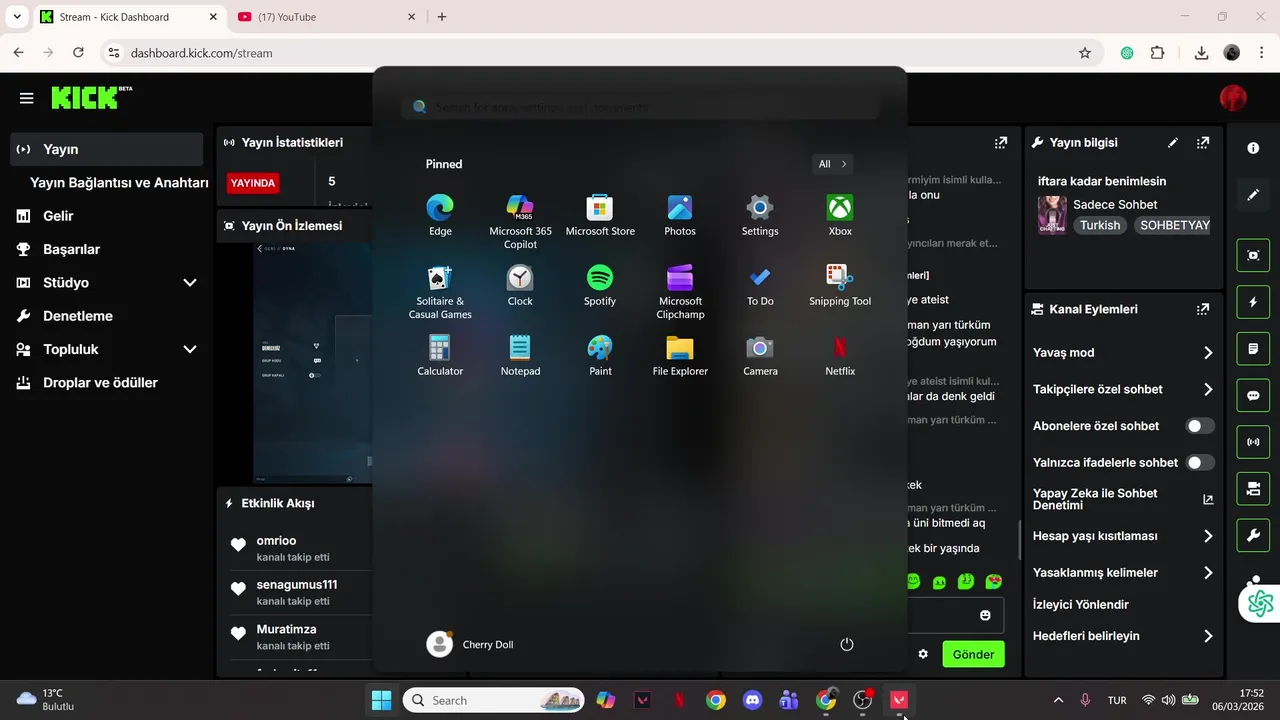Open the Kick profile avatar menu
Image resolution: width=1280 pixels, height=720 pixels.
click(1233, 98)
